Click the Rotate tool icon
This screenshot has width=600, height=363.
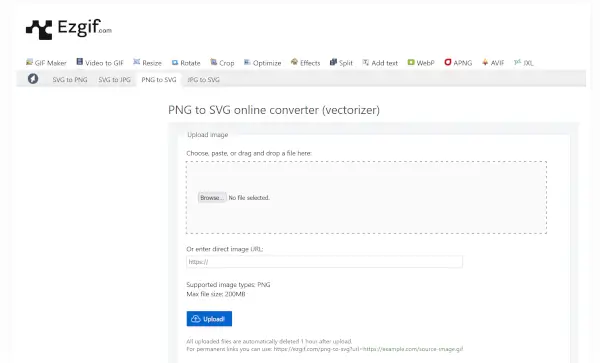(x=174, y=62)
